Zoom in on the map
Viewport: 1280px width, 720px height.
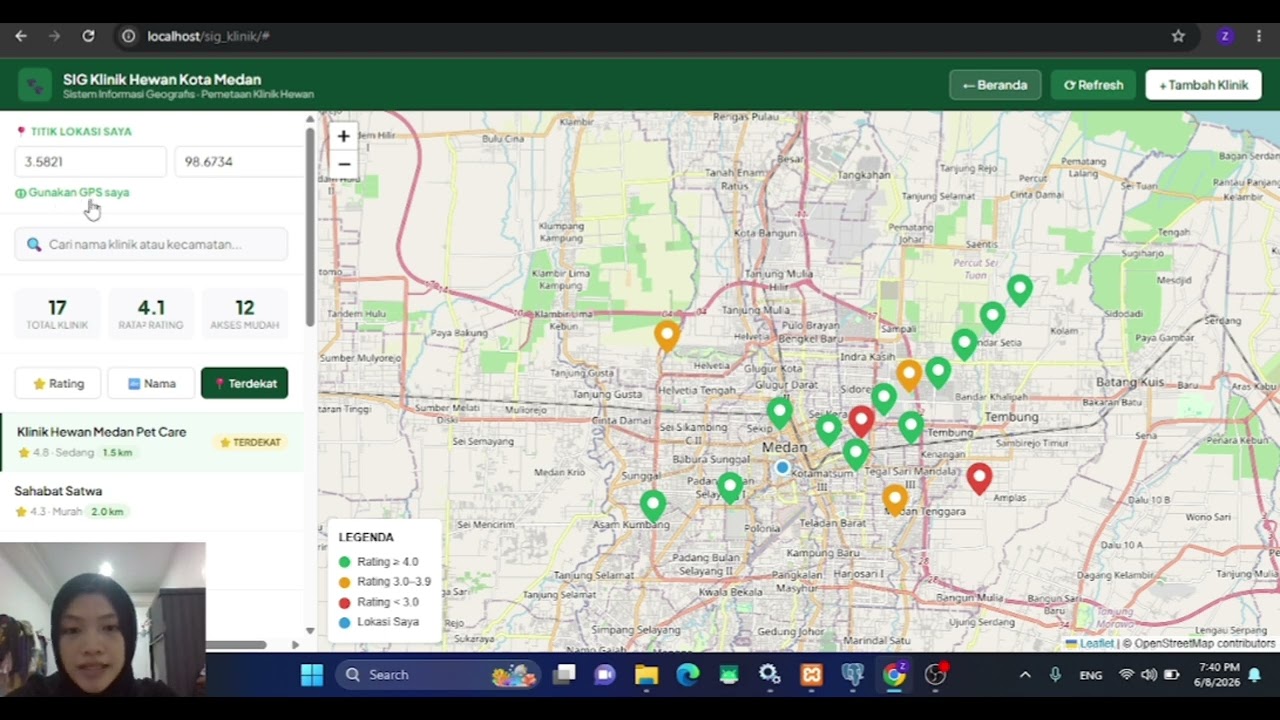(x=343, y=136)
